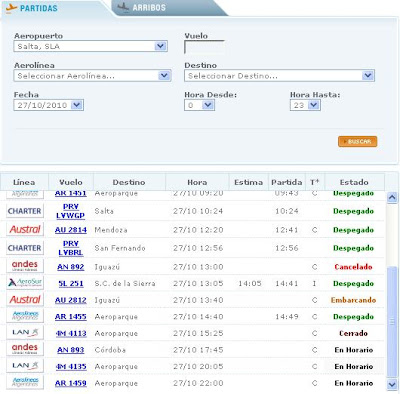Click the Charter logo for San Fernando flight
Screen dimensions: 400x394
point(25,248)
